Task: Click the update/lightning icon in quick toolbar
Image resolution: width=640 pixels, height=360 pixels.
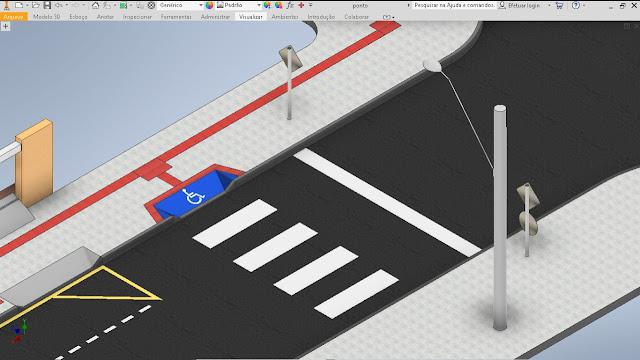Action: pyautogui.click(x=107, y=5)
